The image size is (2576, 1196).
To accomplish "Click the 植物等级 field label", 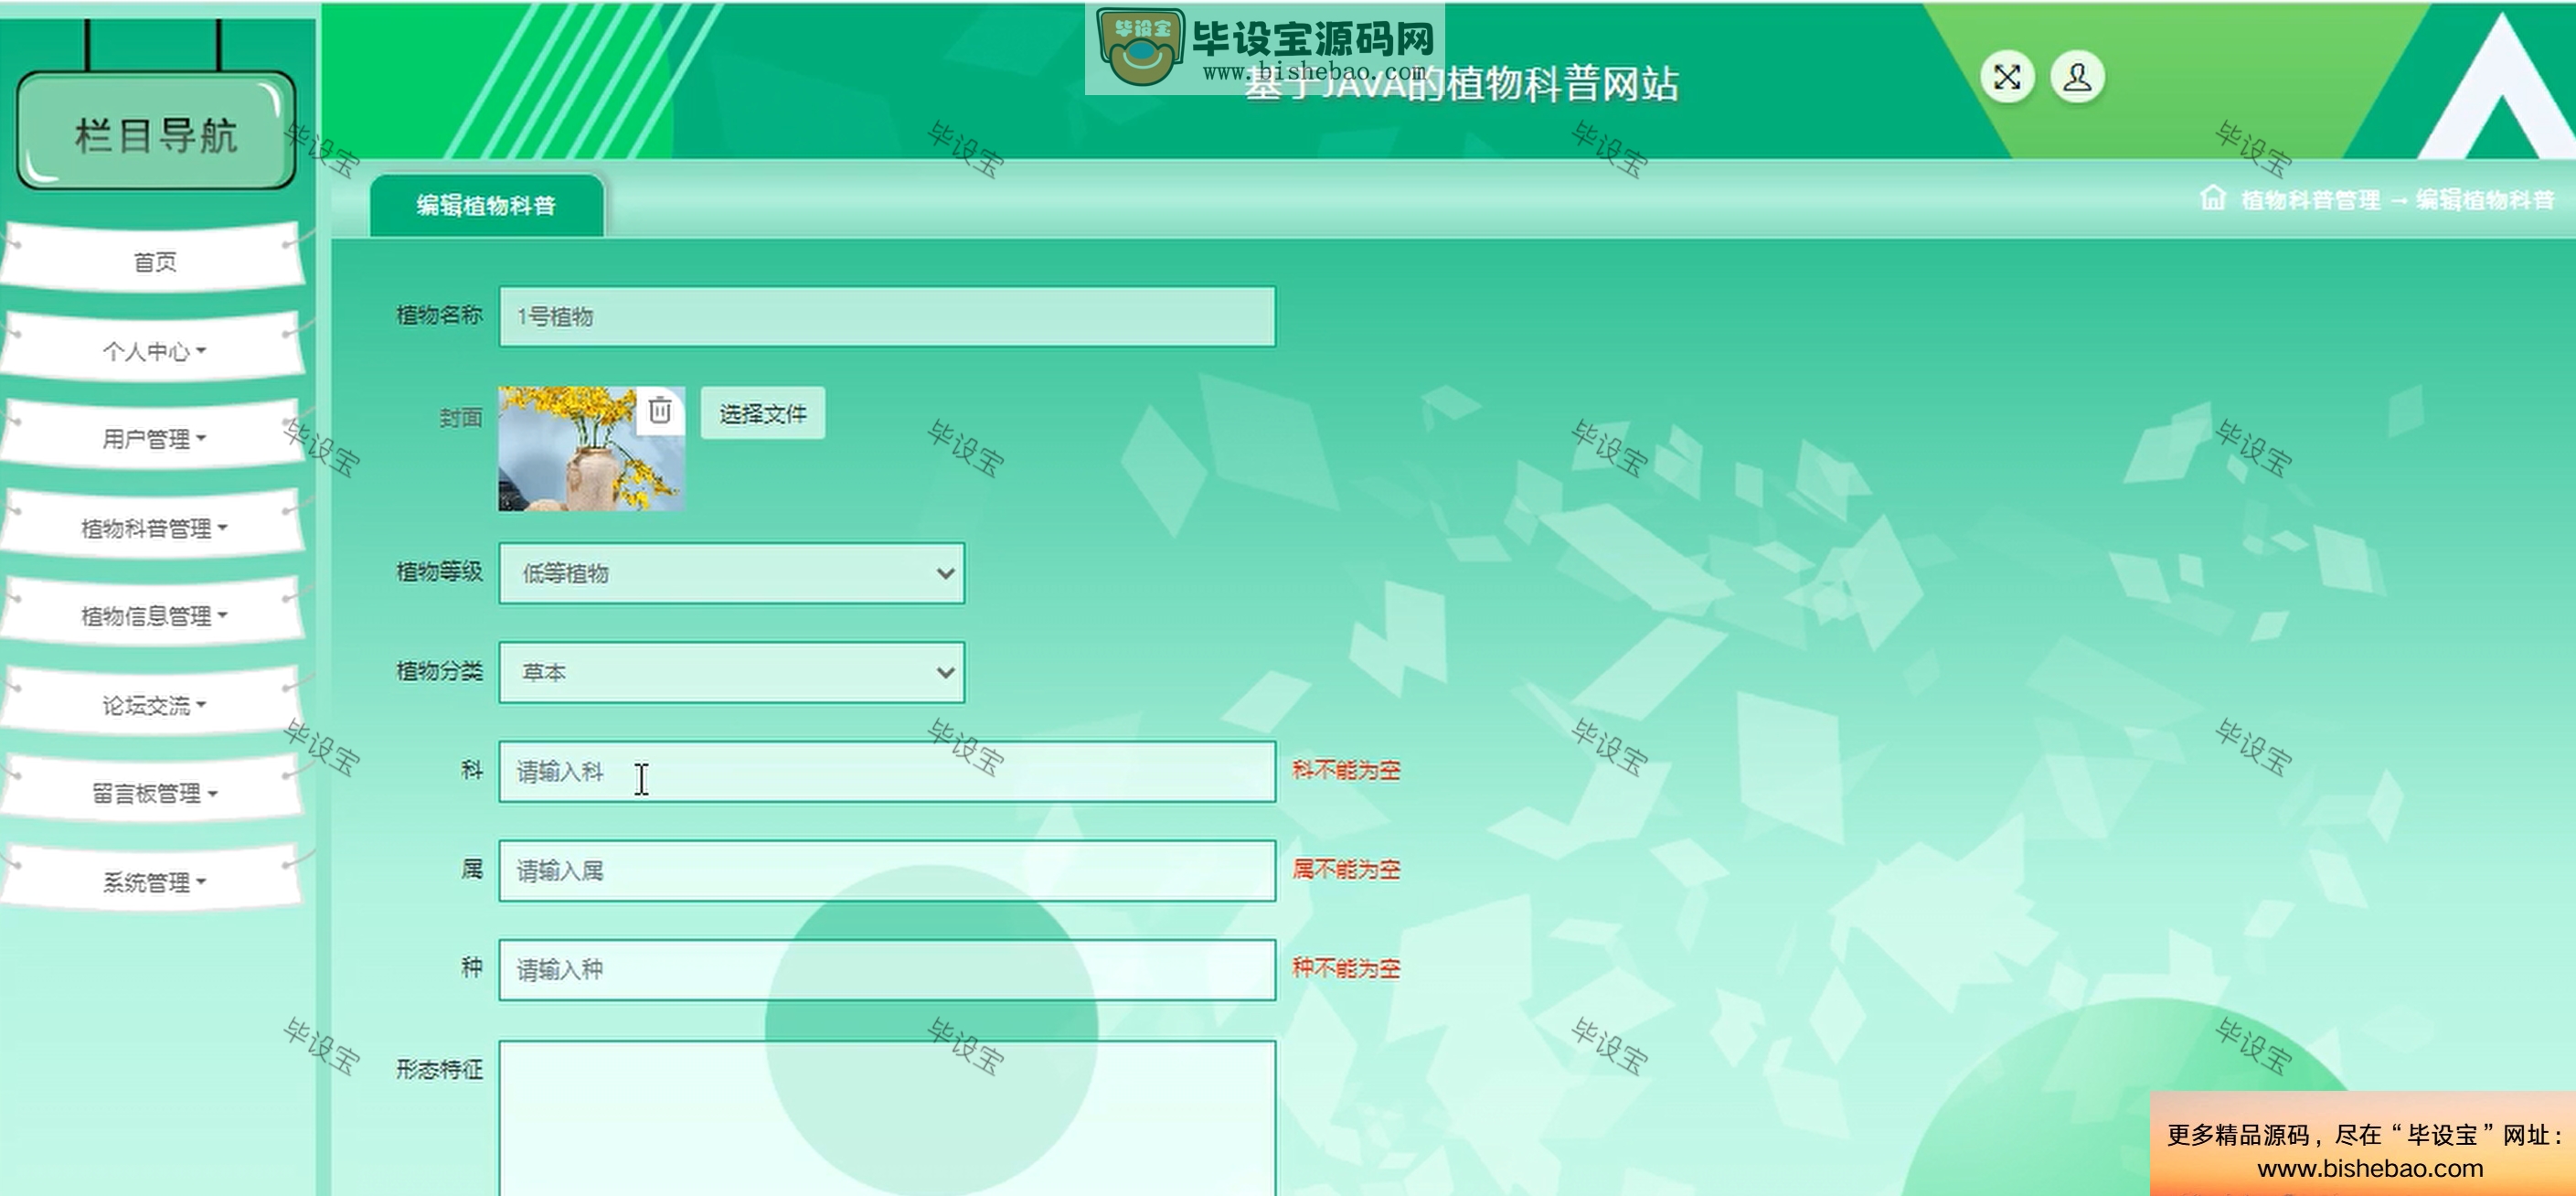I will [x=439, y=572].
